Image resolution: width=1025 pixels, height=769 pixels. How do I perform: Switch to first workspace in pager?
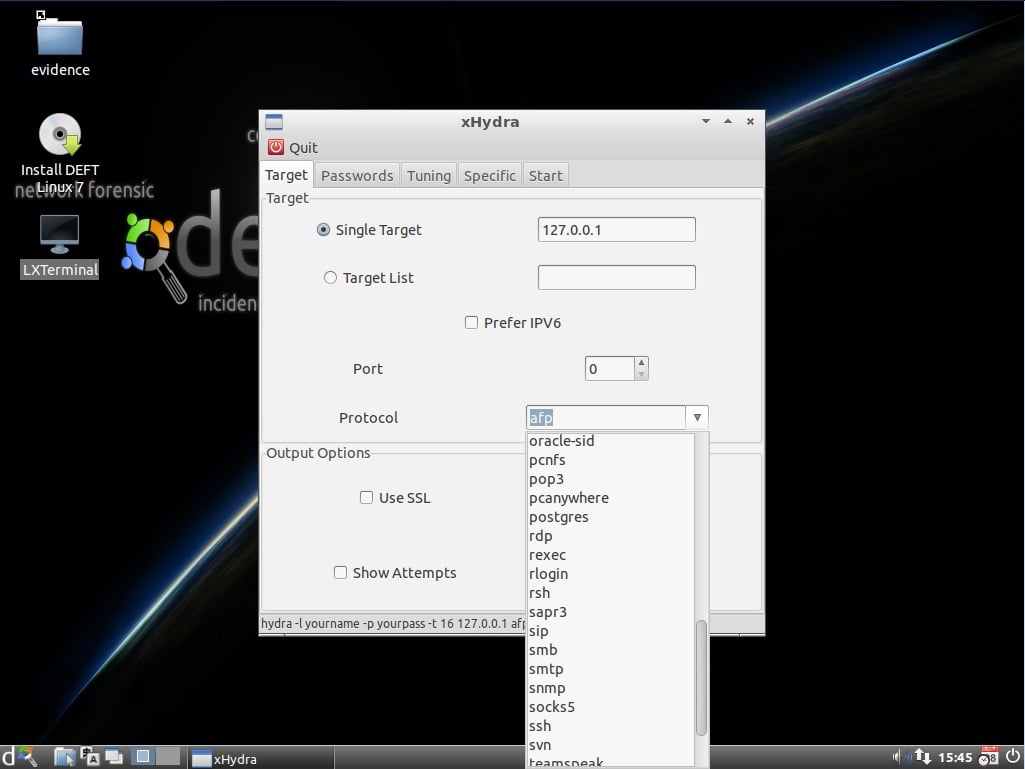pyautogui.click(x=143, y=757)
